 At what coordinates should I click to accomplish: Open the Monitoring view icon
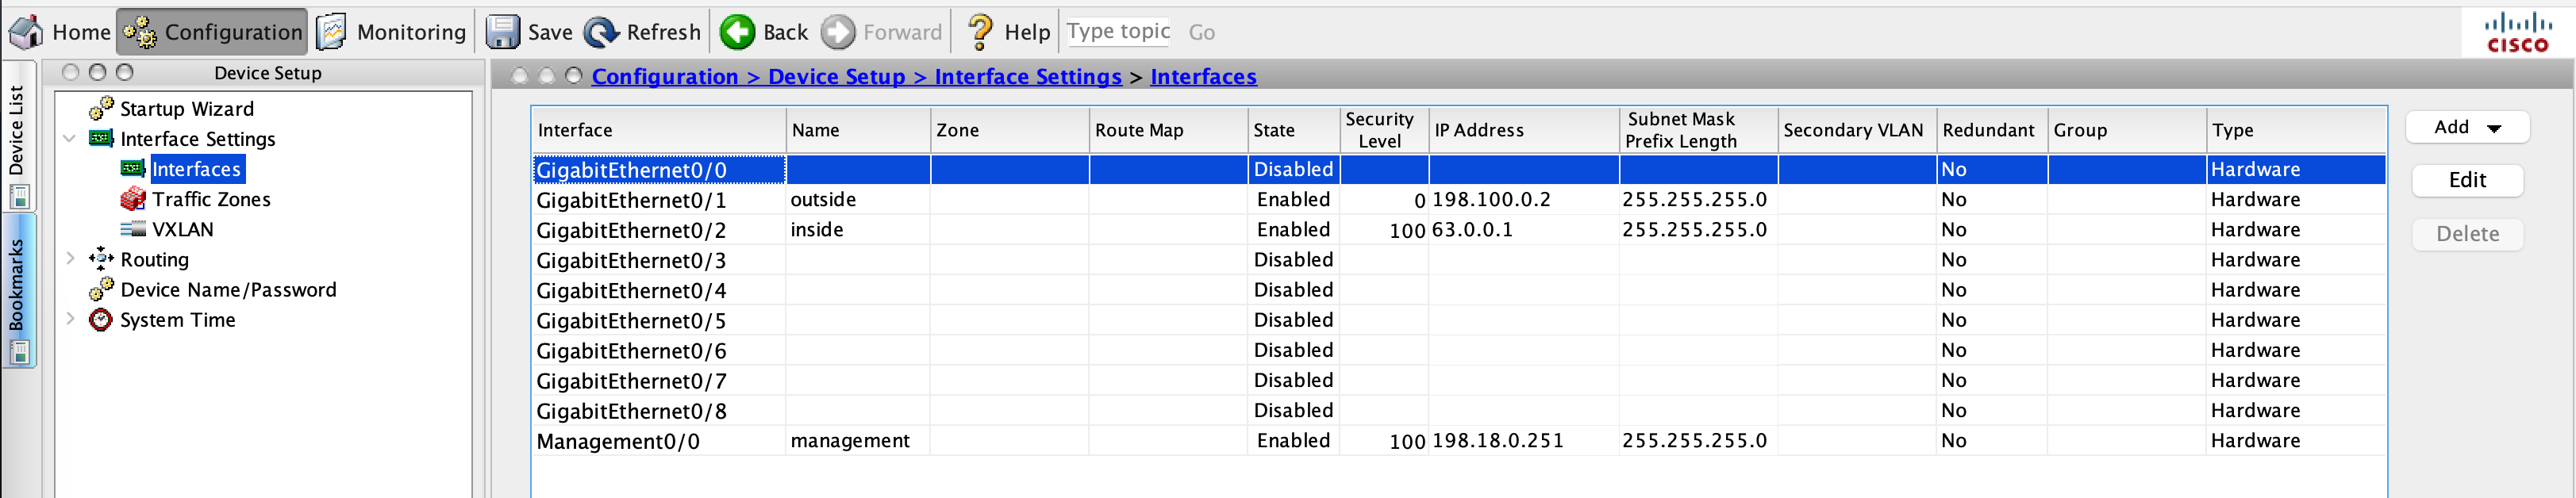[x=332, y=32]
